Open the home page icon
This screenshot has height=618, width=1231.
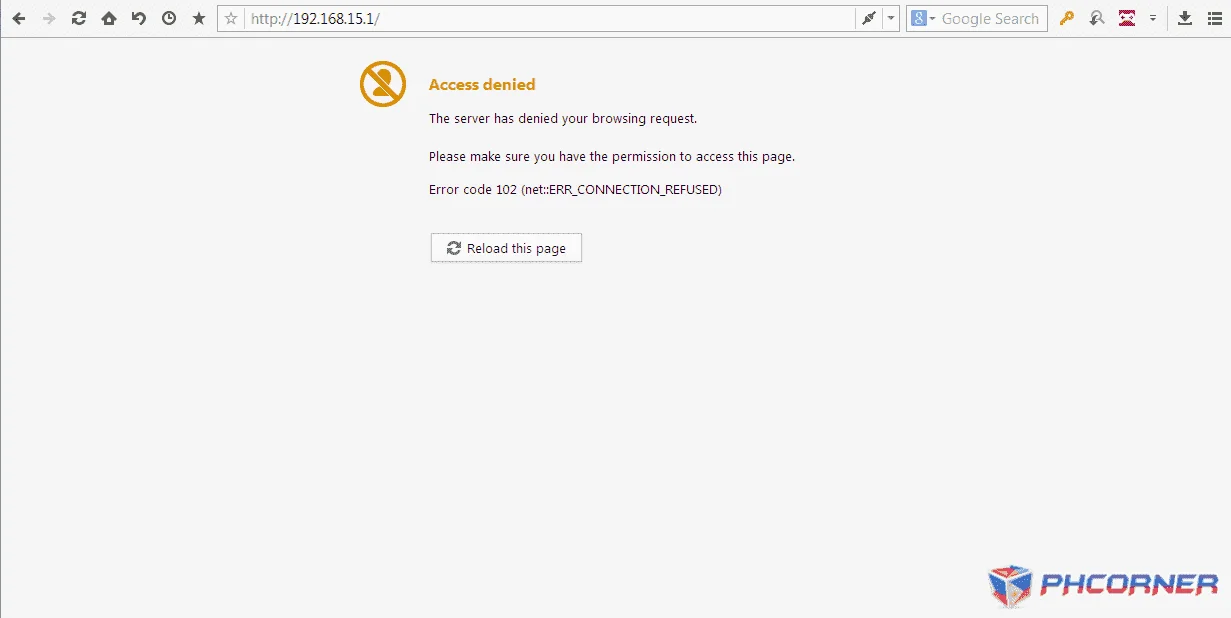point(109,18)
